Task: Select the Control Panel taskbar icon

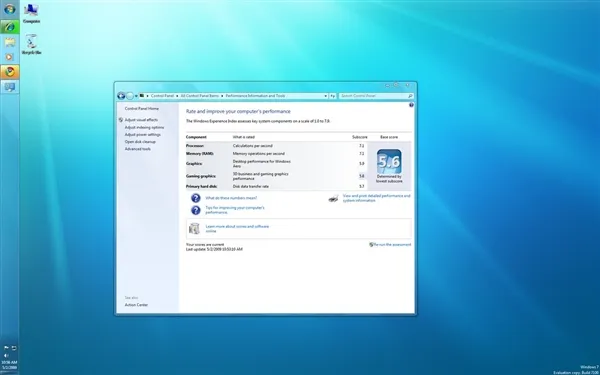Action: 10,87
